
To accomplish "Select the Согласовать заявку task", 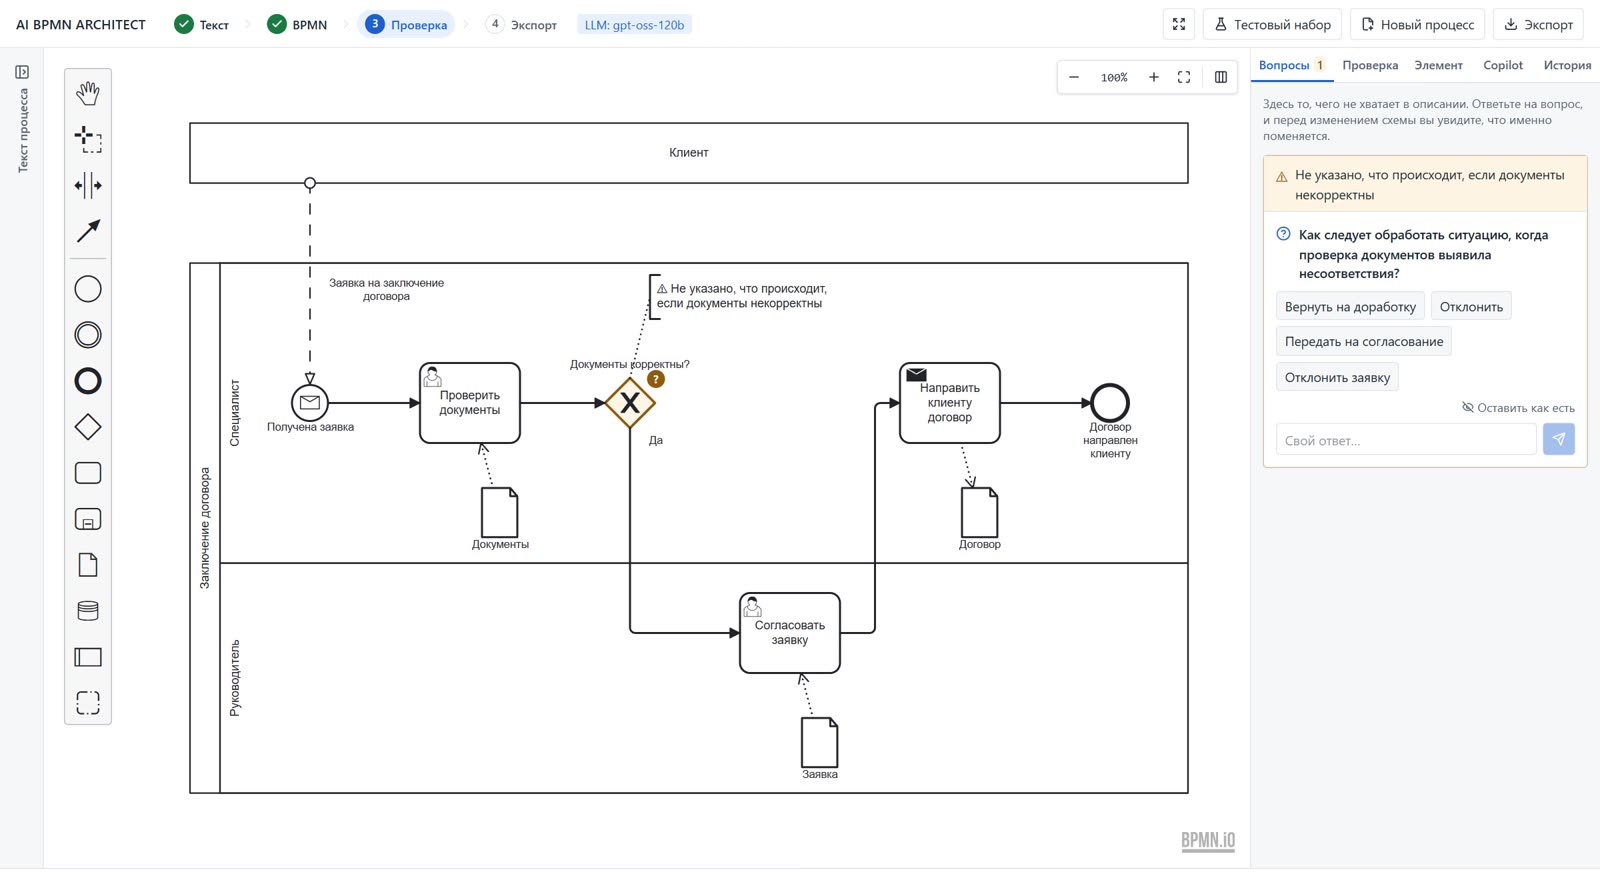I will click(790, 633).
